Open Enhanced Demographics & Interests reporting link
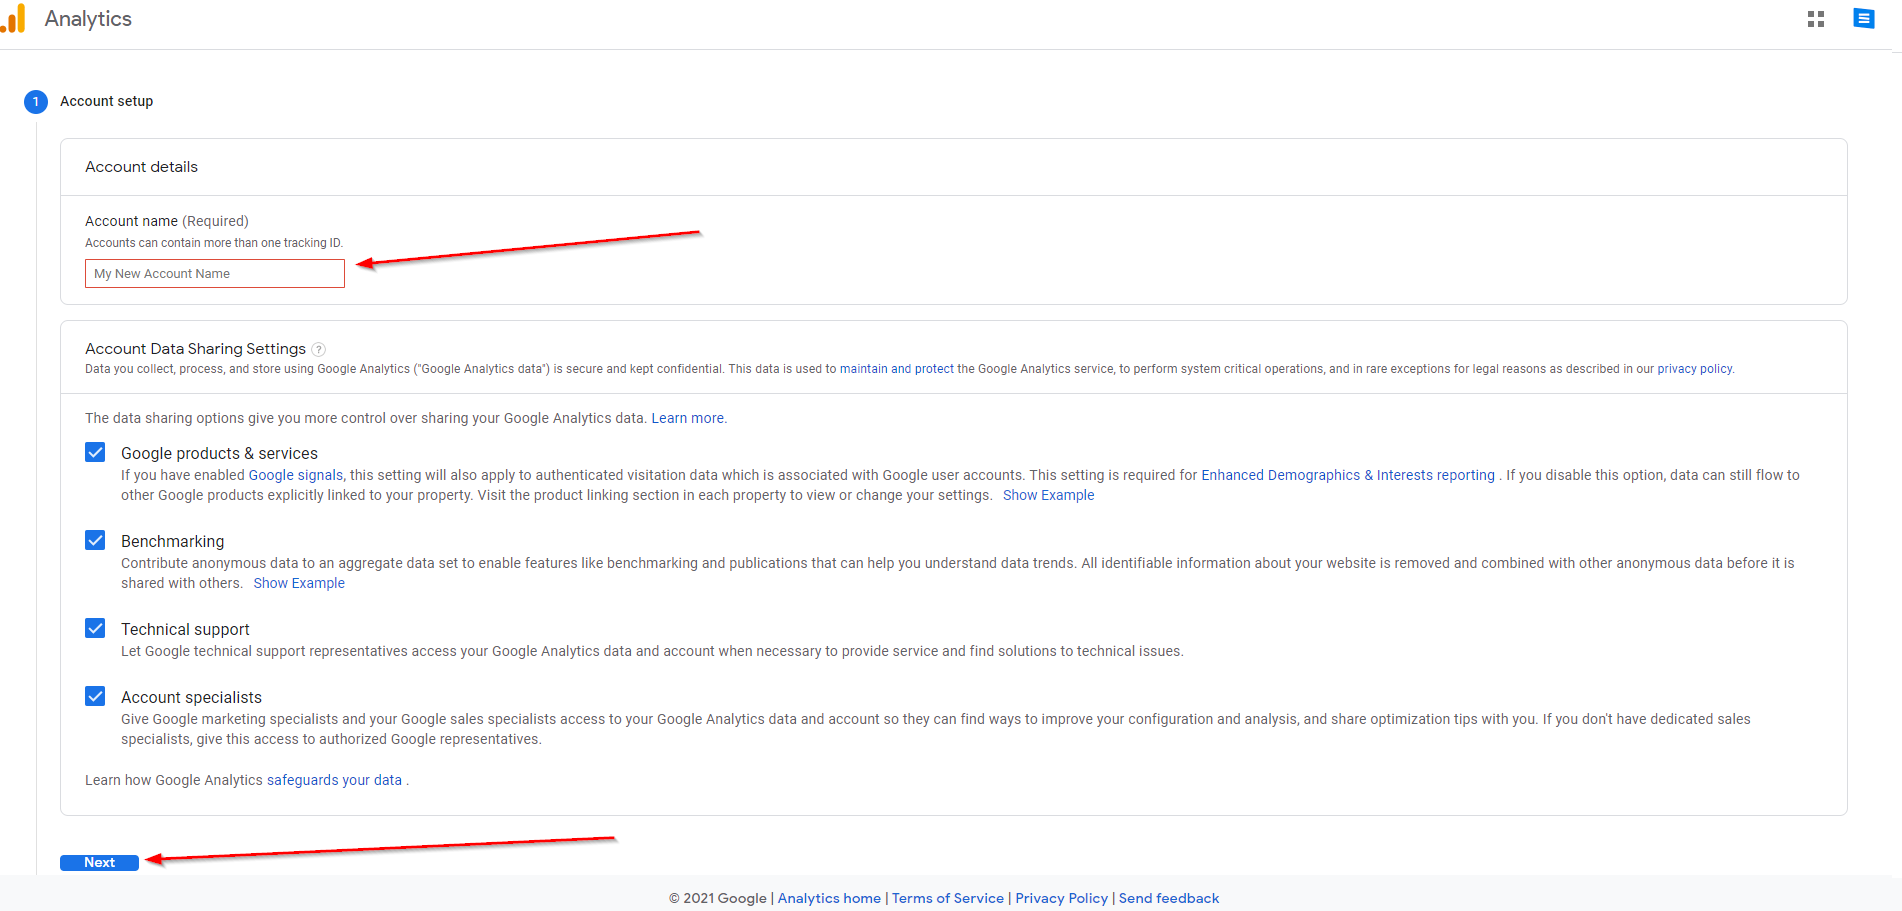The image size is (1902, 911). click(1347, 475)
